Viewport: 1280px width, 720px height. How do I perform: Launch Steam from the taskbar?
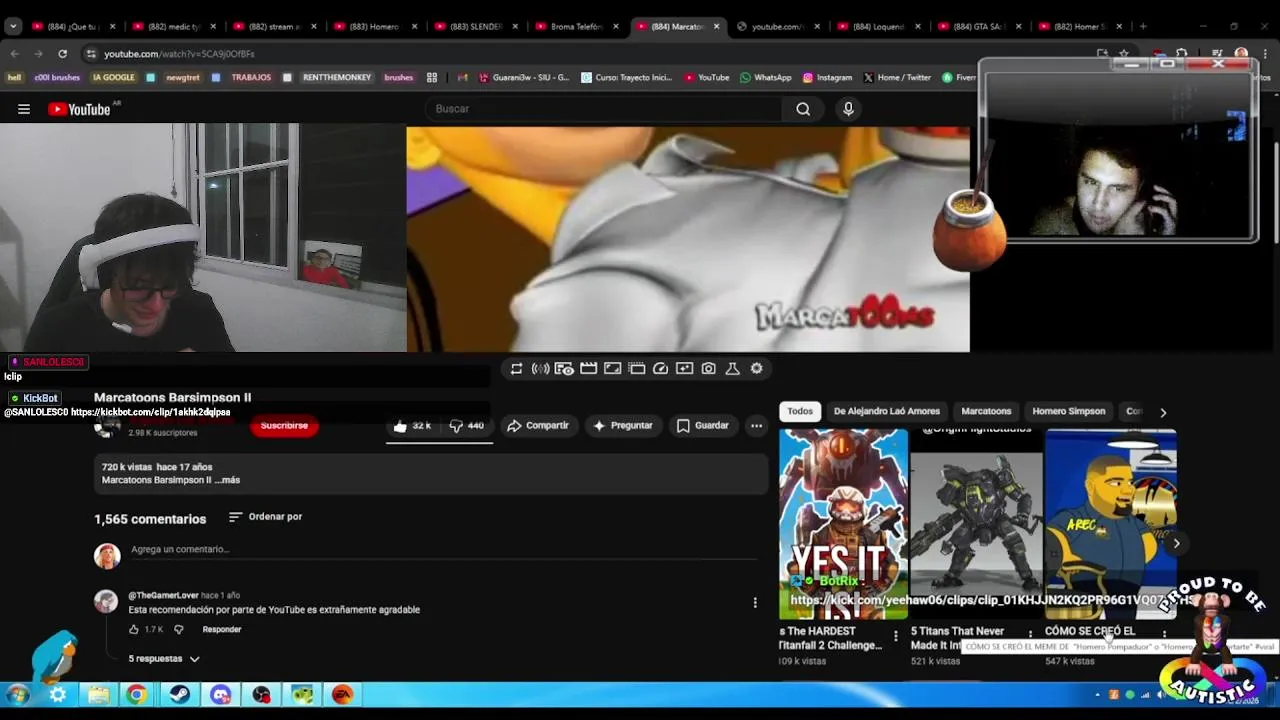[x=180, y=695]
